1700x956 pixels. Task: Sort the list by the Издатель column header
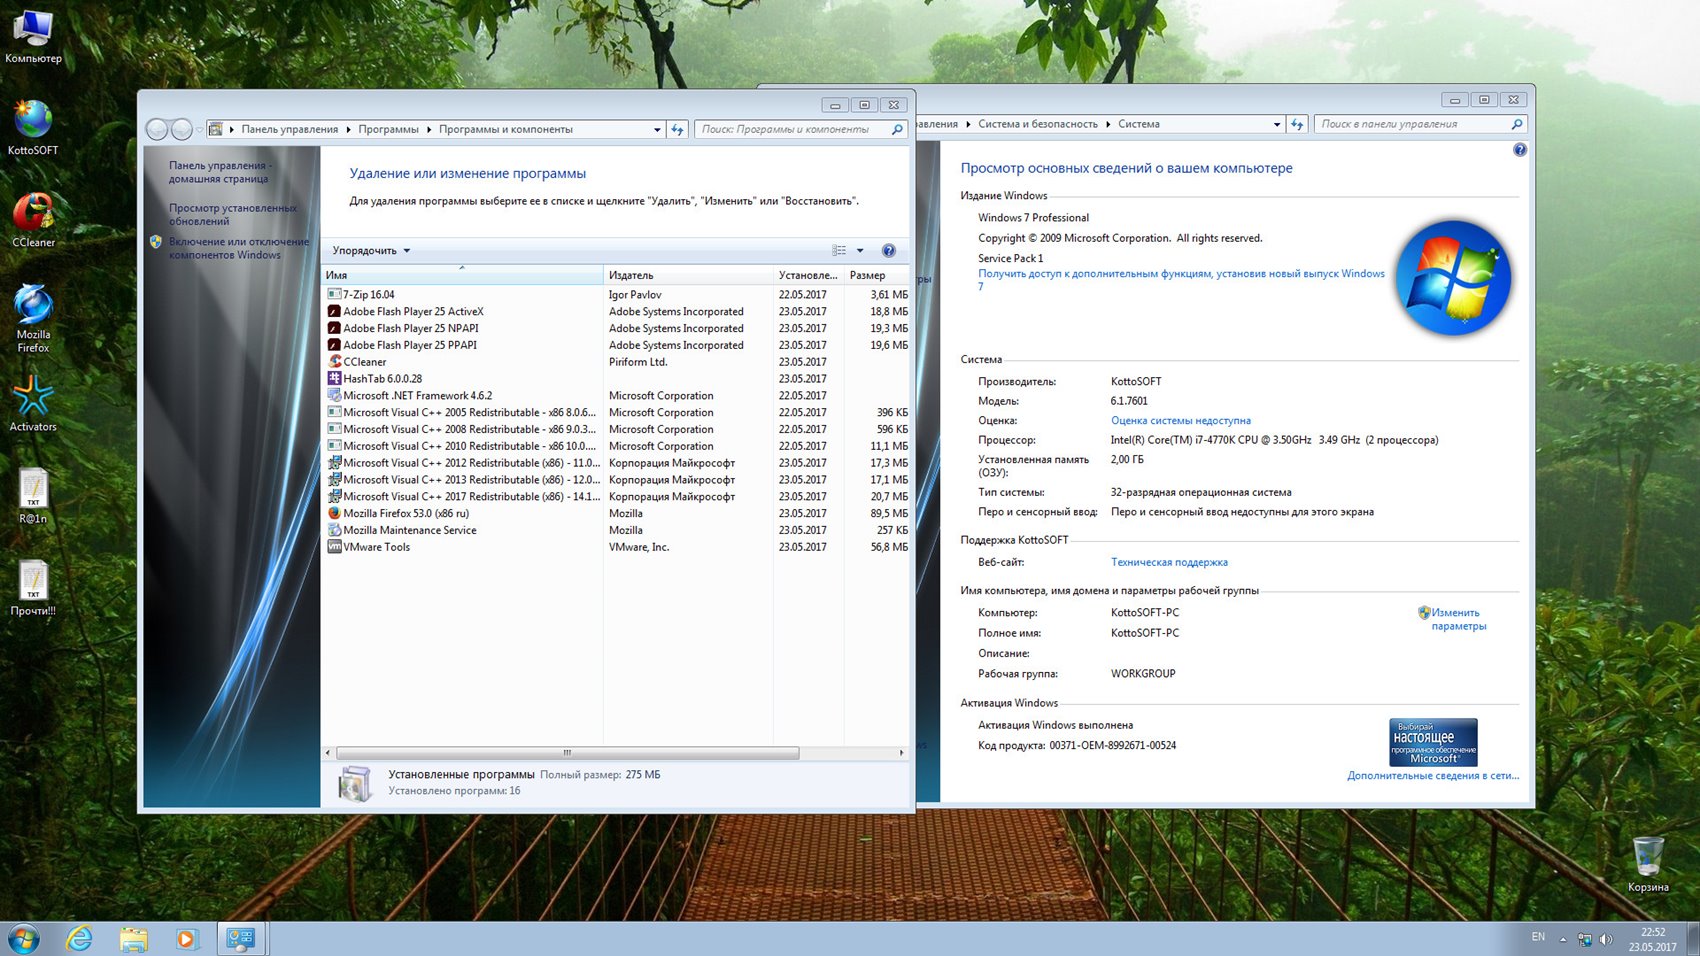688,275
